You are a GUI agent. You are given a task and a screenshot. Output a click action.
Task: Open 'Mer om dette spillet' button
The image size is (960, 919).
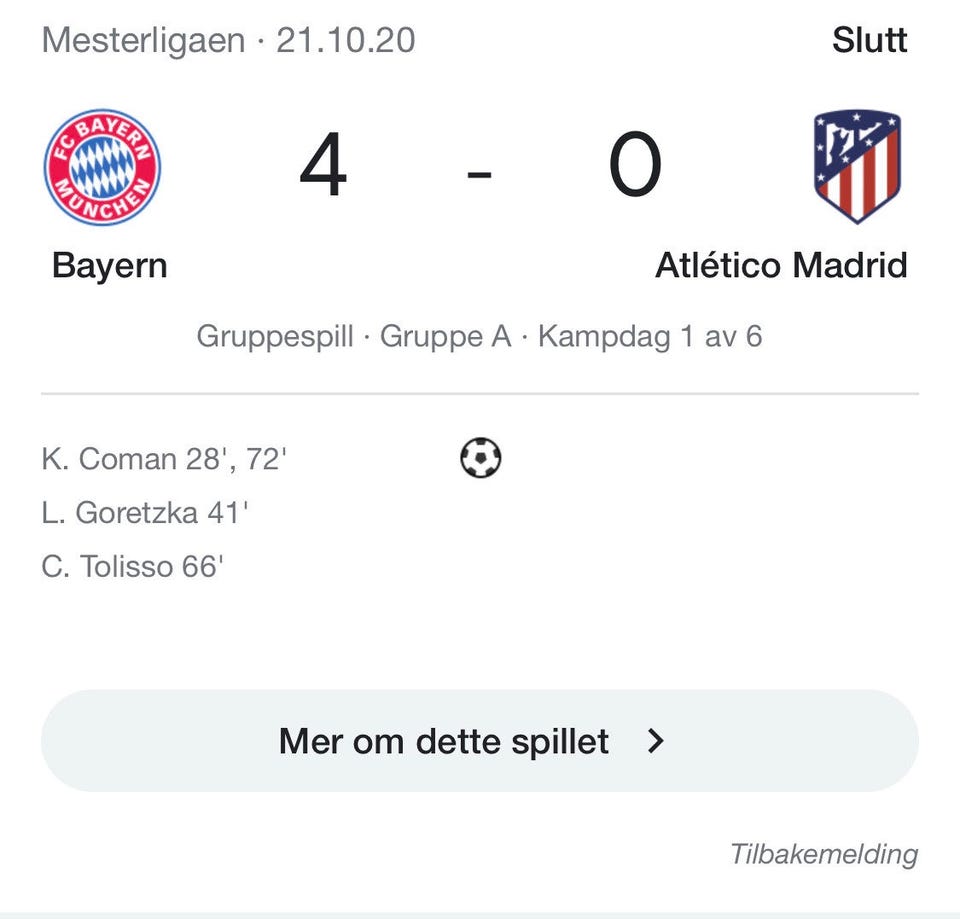480,741
